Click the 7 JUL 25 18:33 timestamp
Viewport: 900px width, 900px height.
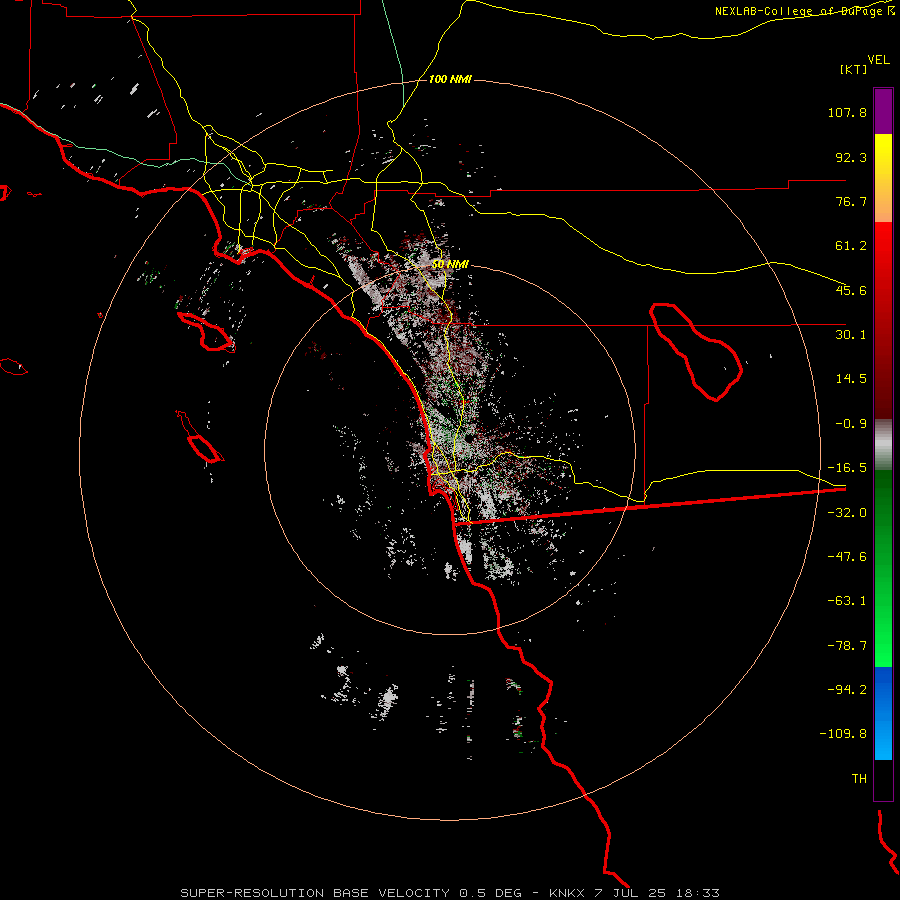tap(656, 893)
